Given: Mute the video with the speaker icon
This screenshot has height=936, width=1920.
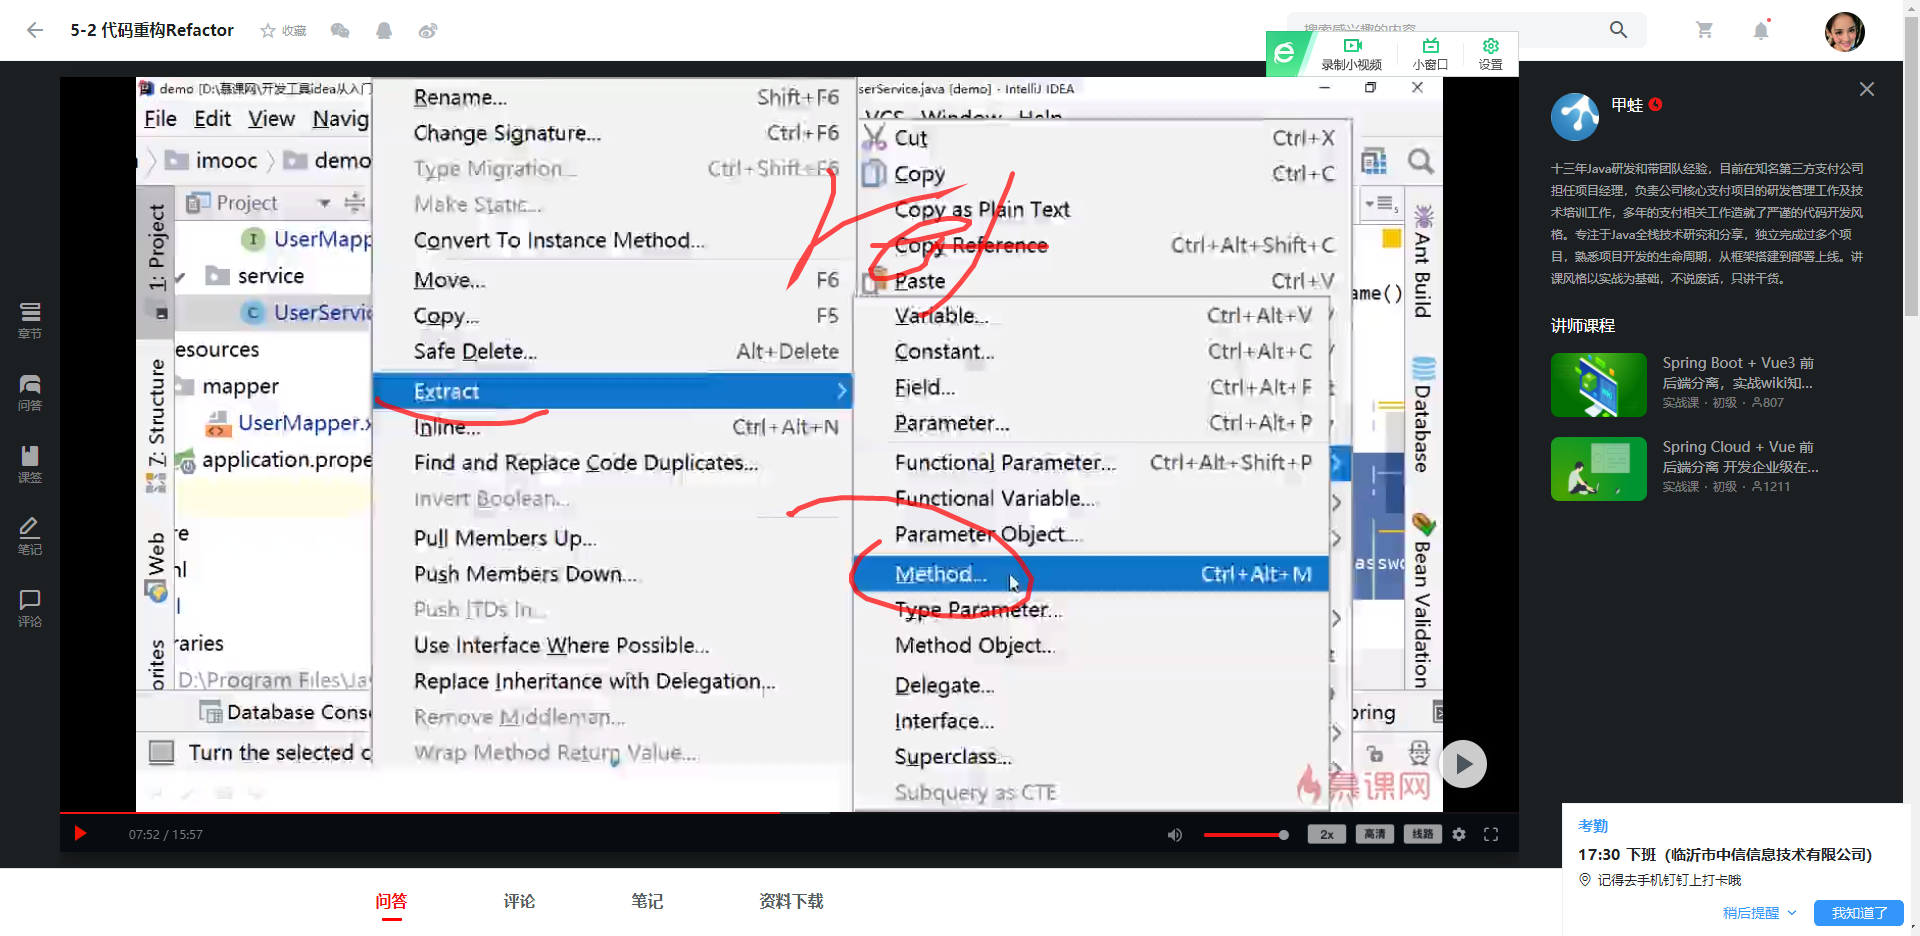Looking at the screenshot, I should 1175,835.
